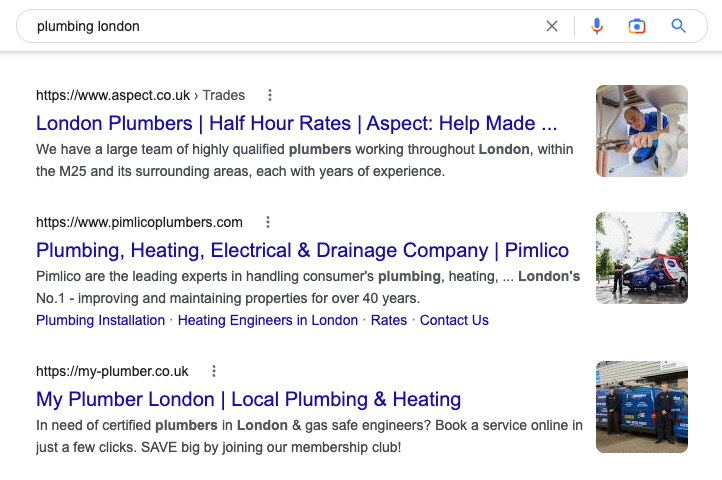Follow the 'Heating Engineers in London' sitelink

pos(268,320)
